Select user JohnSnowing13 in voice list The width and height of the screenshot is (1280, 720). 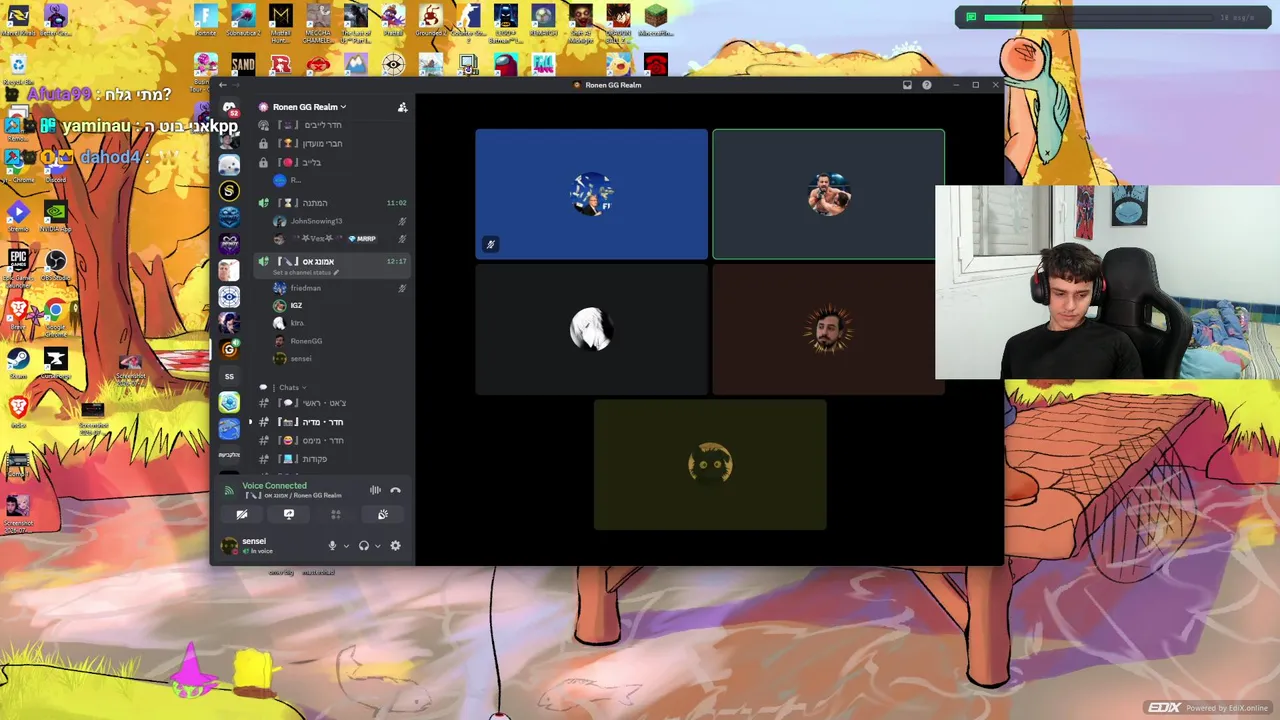tap(340, 221)
